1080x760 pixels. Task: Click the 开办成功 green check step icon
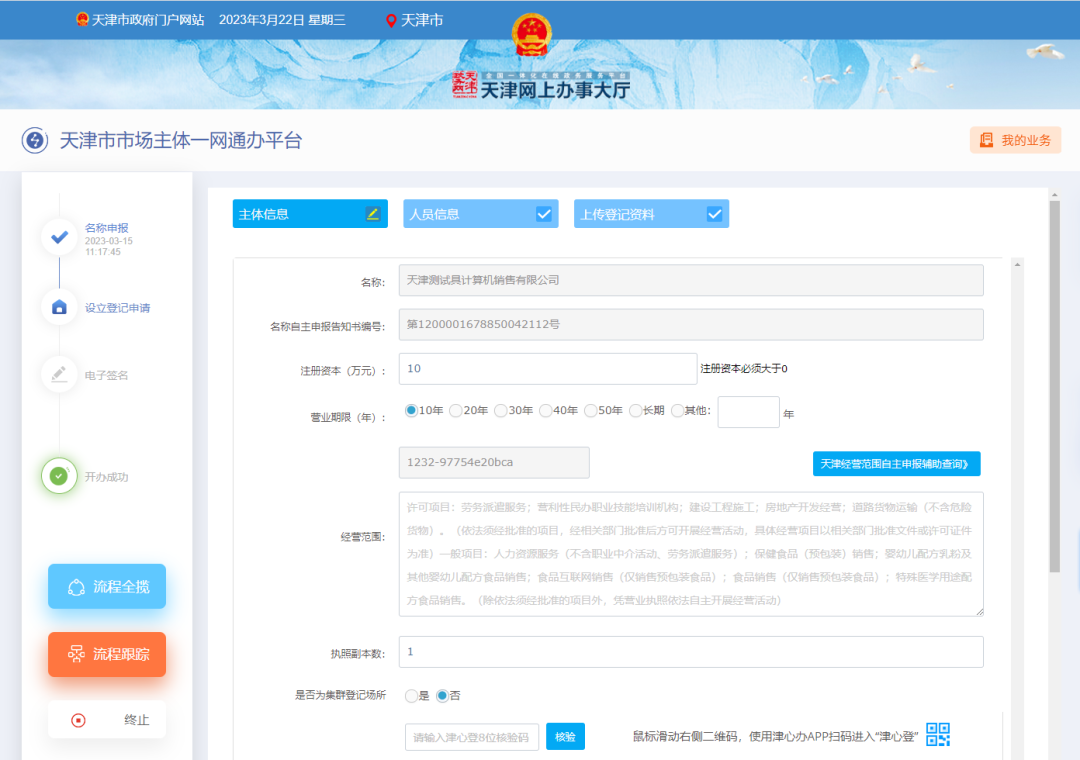coord(59,476)
